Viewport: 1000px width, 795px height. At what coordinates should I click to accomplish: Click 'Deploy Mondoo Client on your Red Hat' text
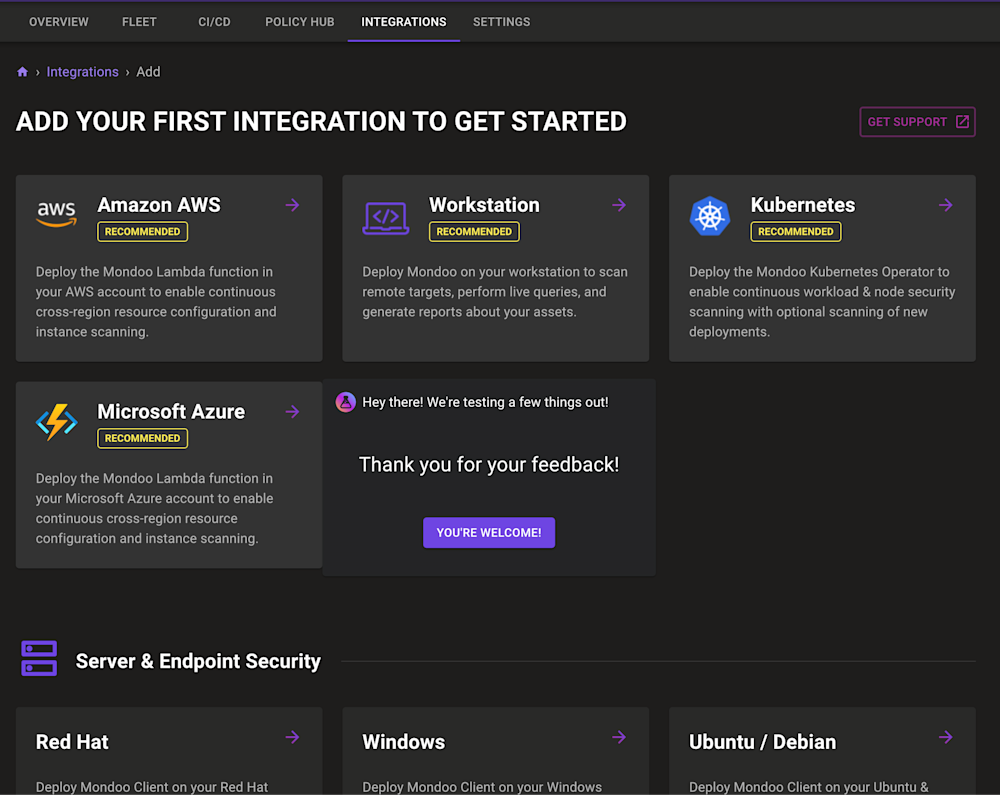tap(152, 787)
